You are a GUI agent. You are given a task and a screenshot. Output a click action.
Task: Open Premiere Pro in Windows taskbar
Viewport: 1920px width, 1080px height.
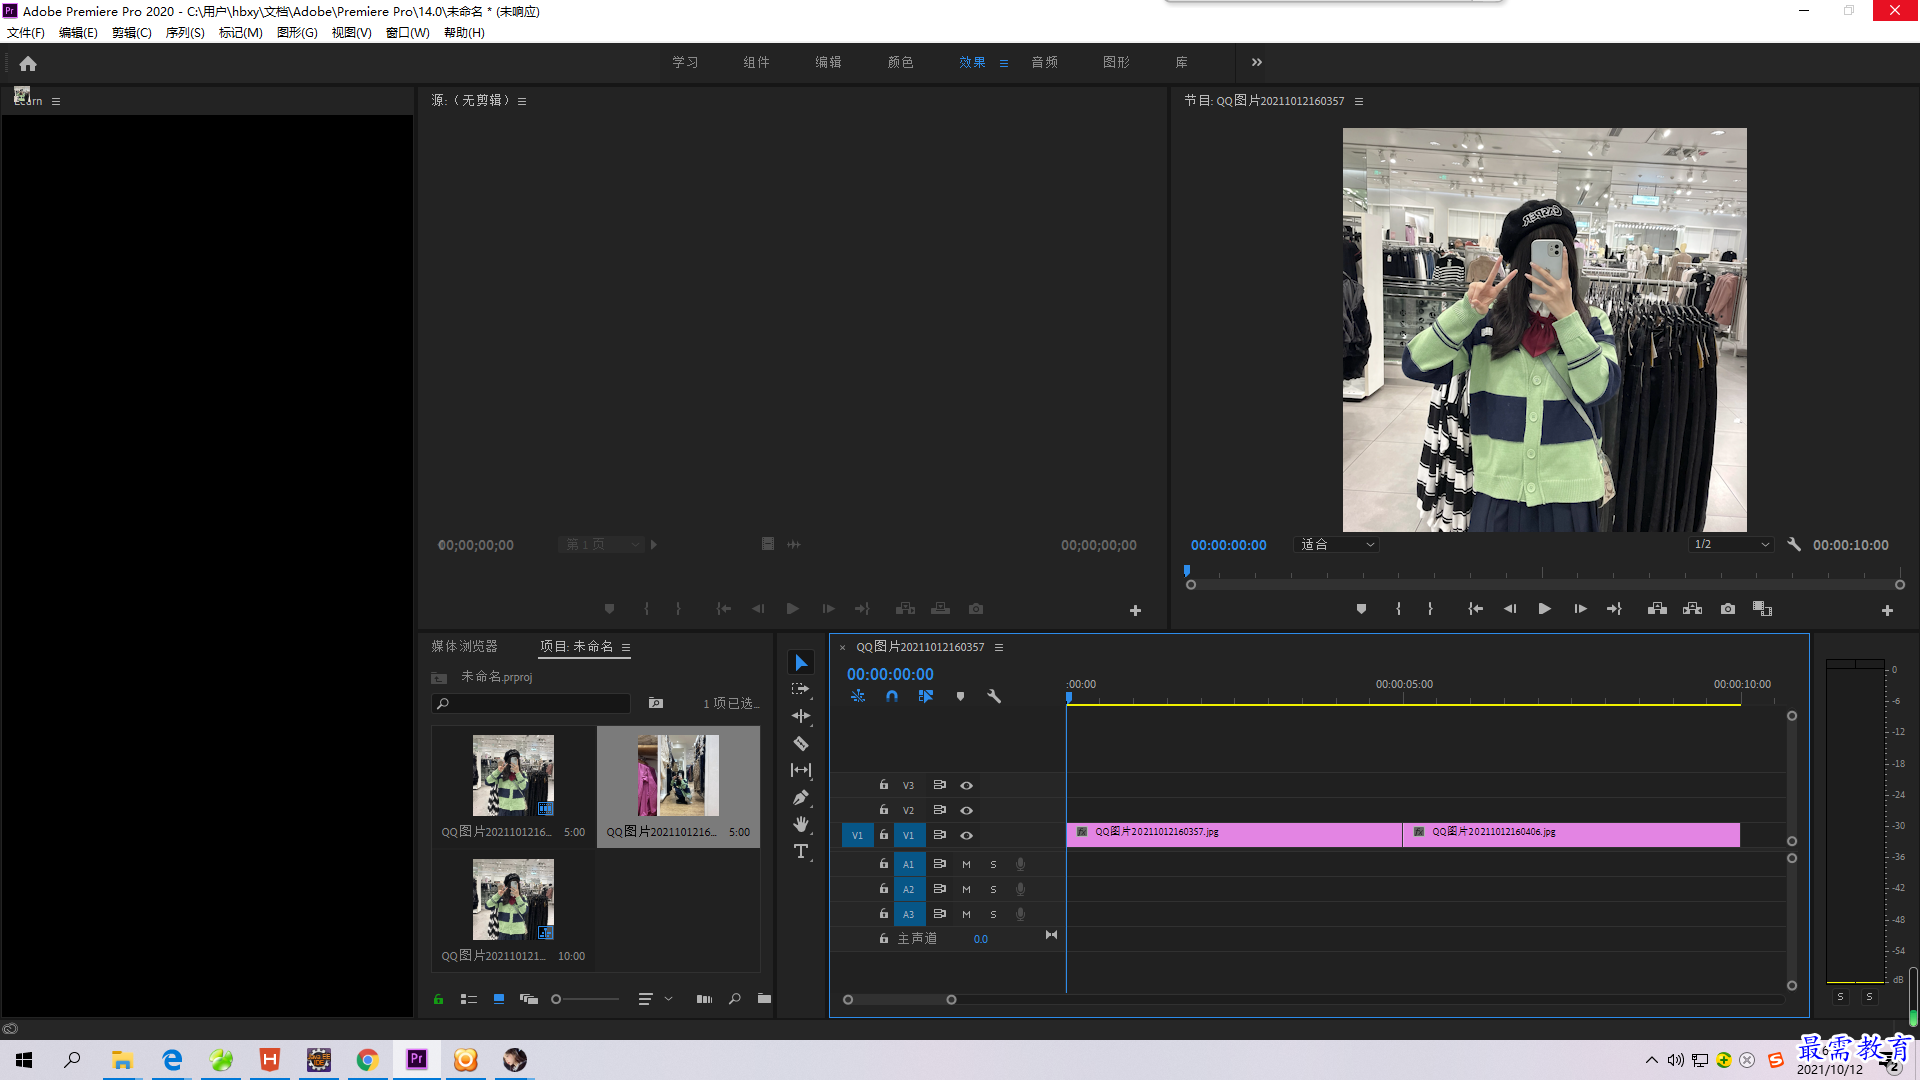417,1060
